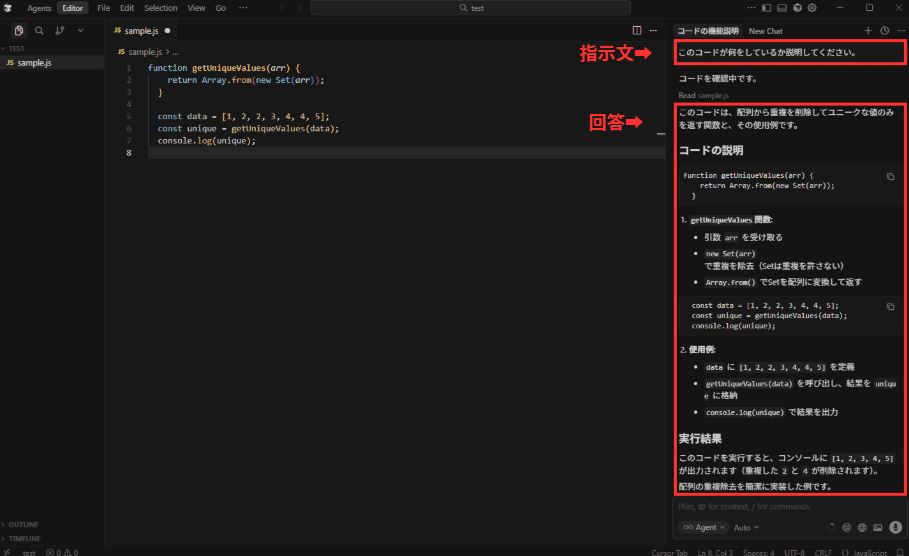The height and width of the screenshot is (556, 909).
Task: Start voice input with microphone button
Action: [x=896, y=527]
